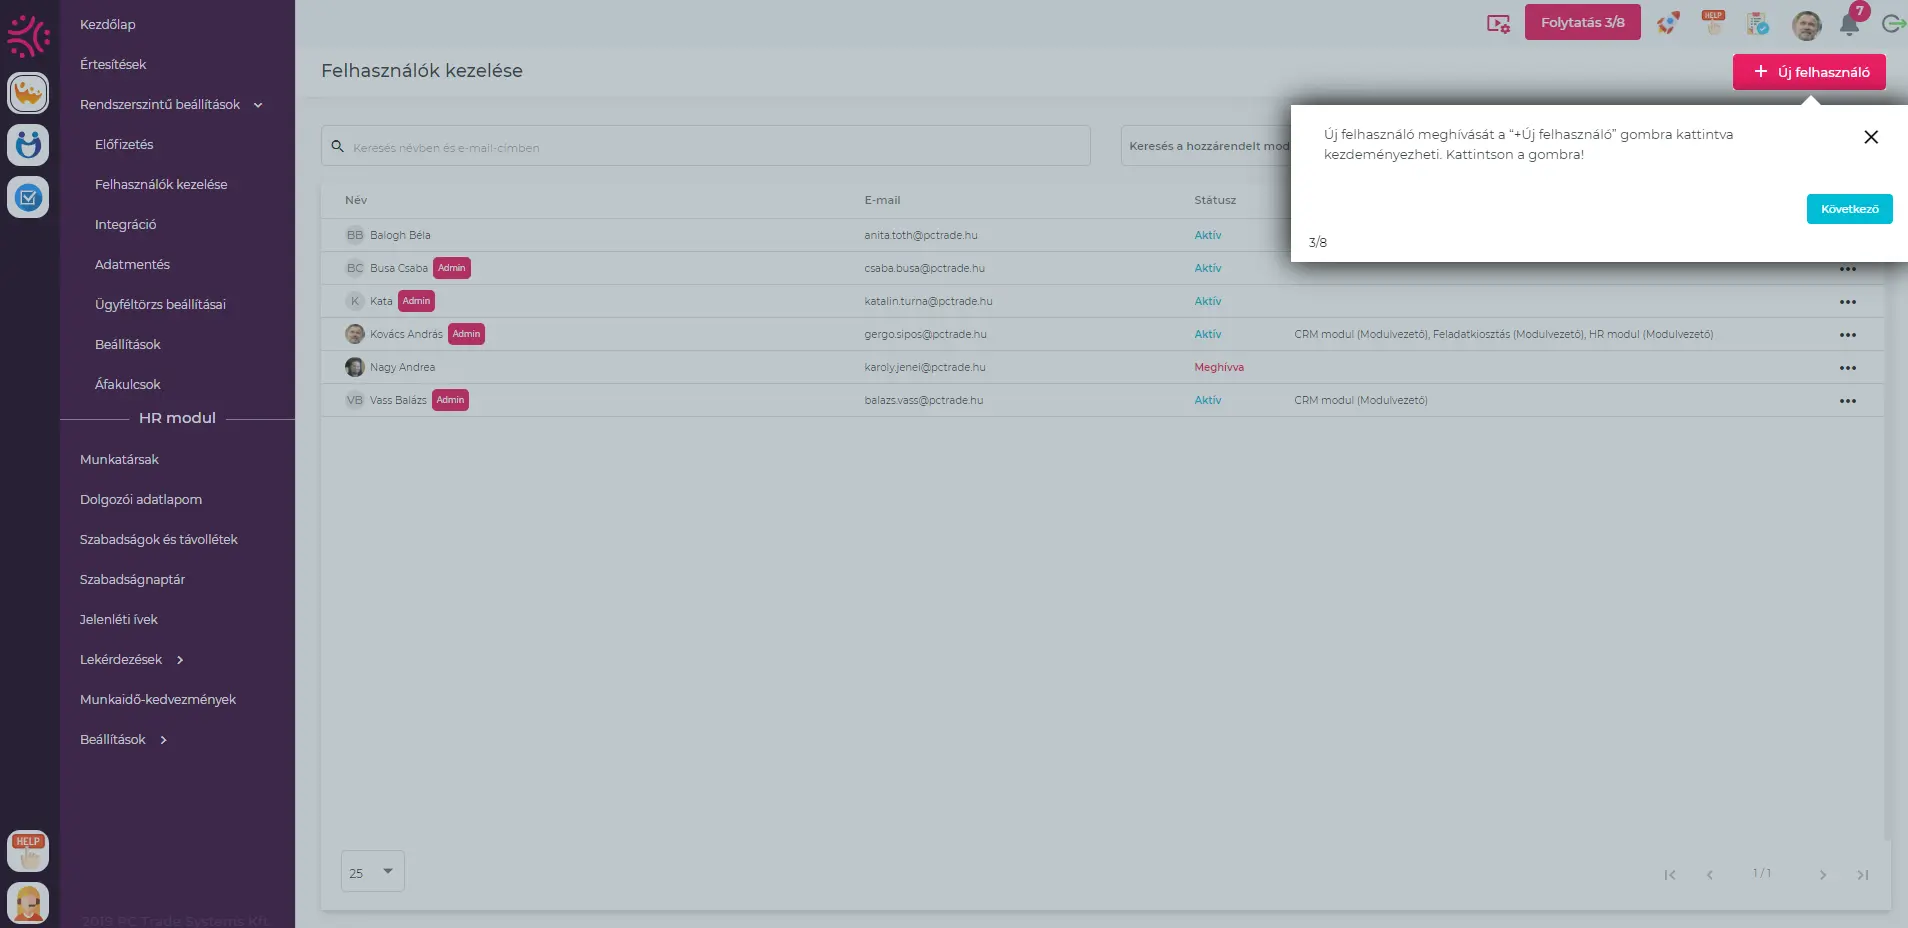Close the onboarding tooltip popup
This screenshot has height=928, width=1908.
tap(1870, 137)
